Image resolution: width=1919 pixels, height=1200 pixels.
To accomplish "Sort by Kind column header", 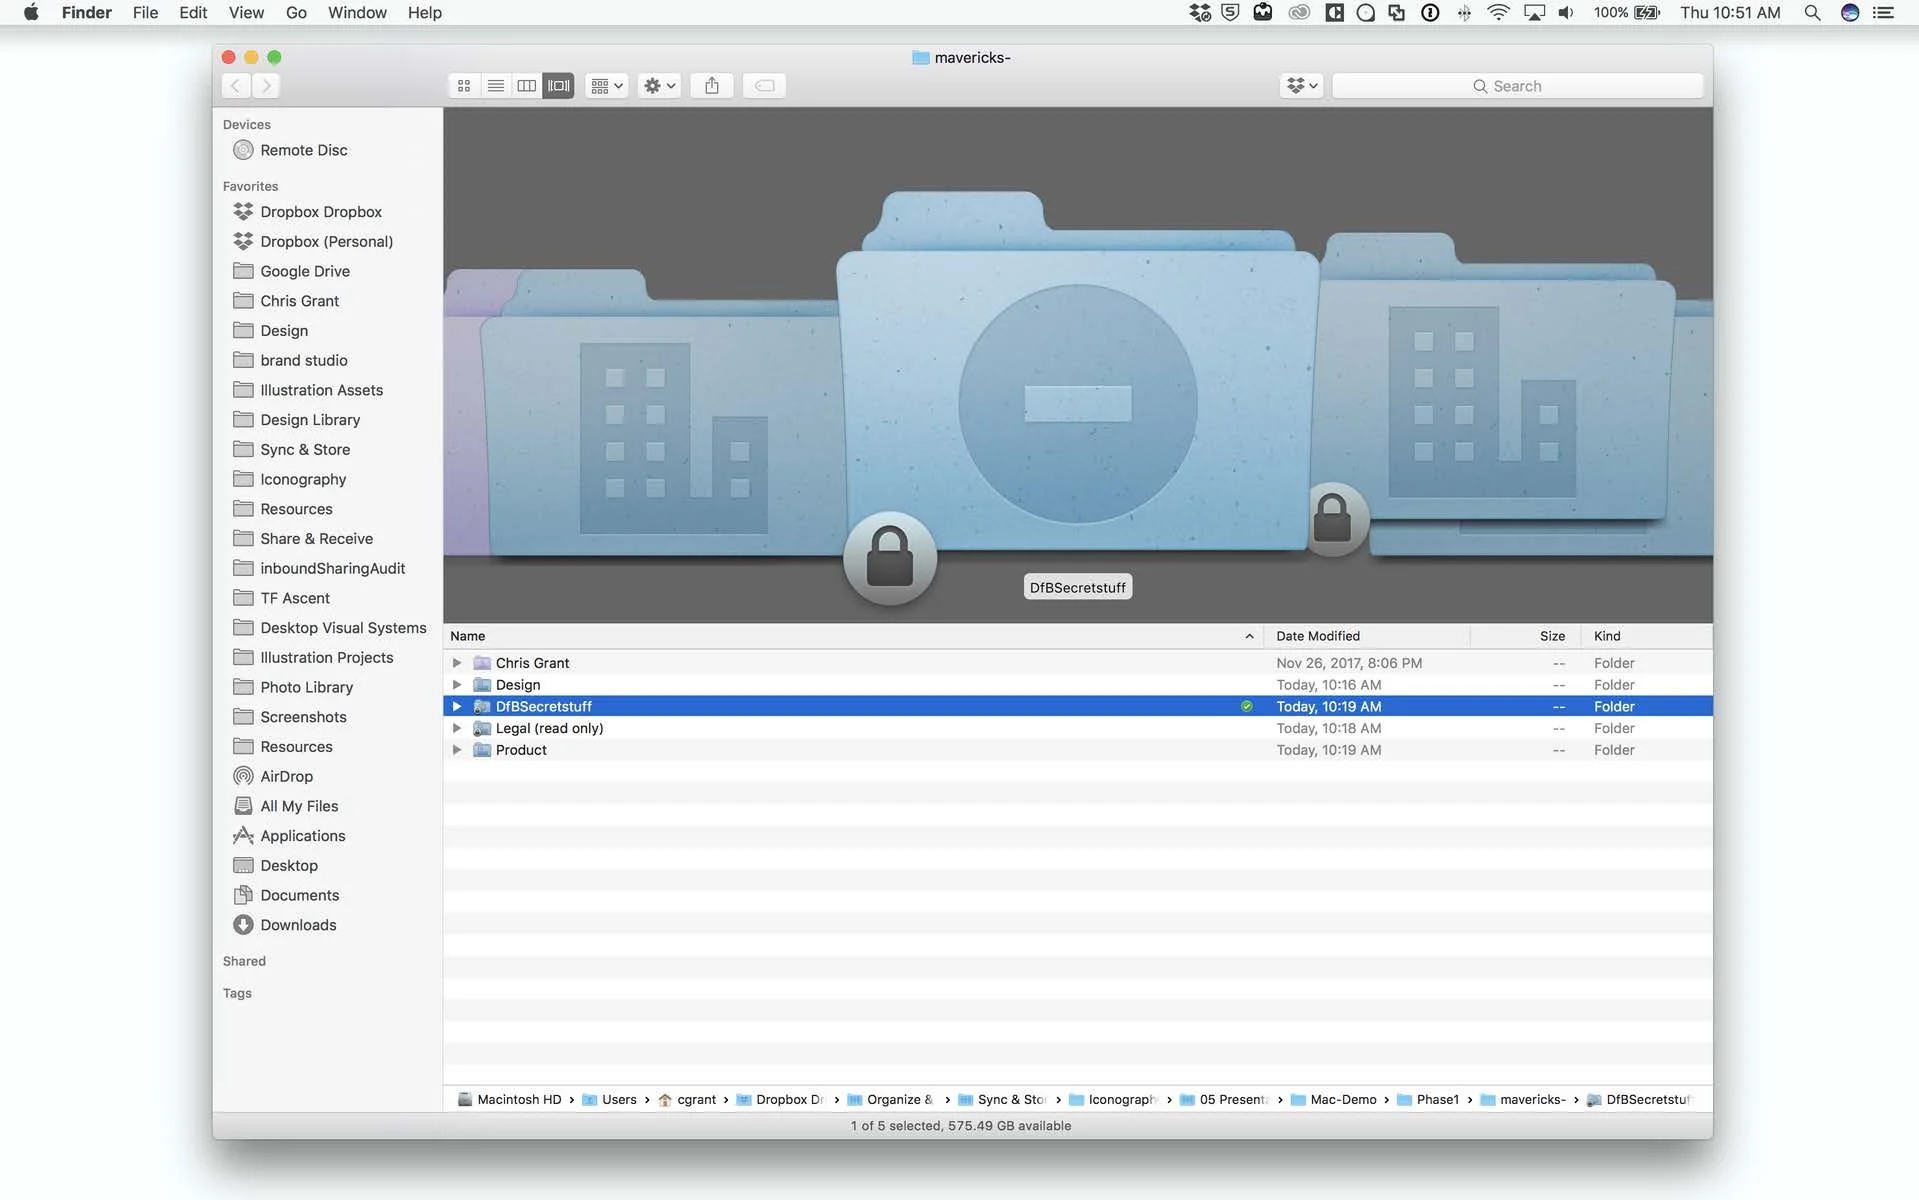I will coord(1646,636).
